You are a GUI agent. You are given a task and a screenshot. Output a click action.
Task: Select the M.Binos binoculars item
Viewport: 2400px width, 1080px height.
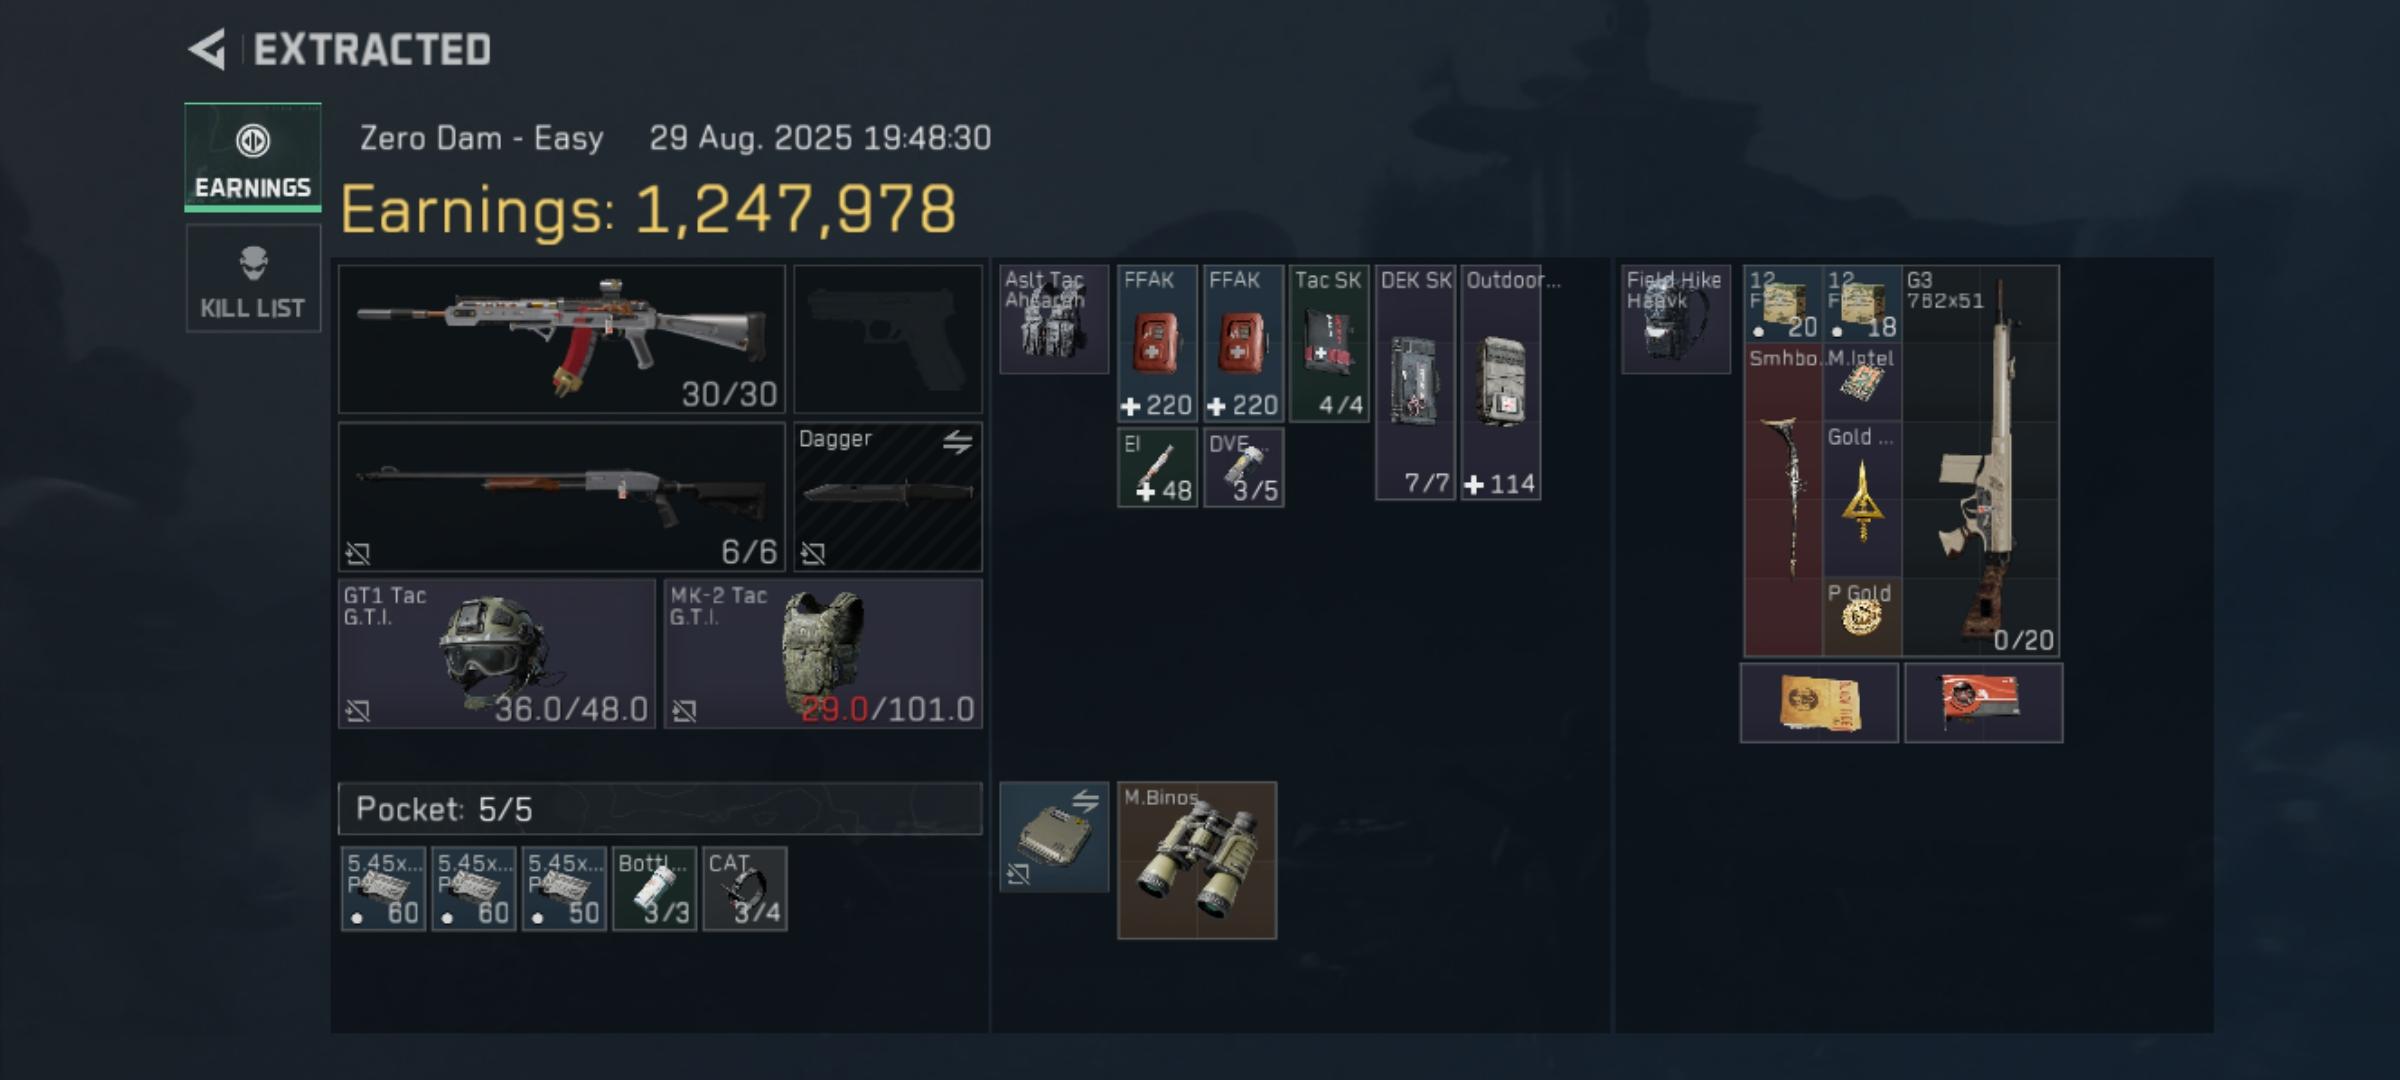pos(1197,860)
